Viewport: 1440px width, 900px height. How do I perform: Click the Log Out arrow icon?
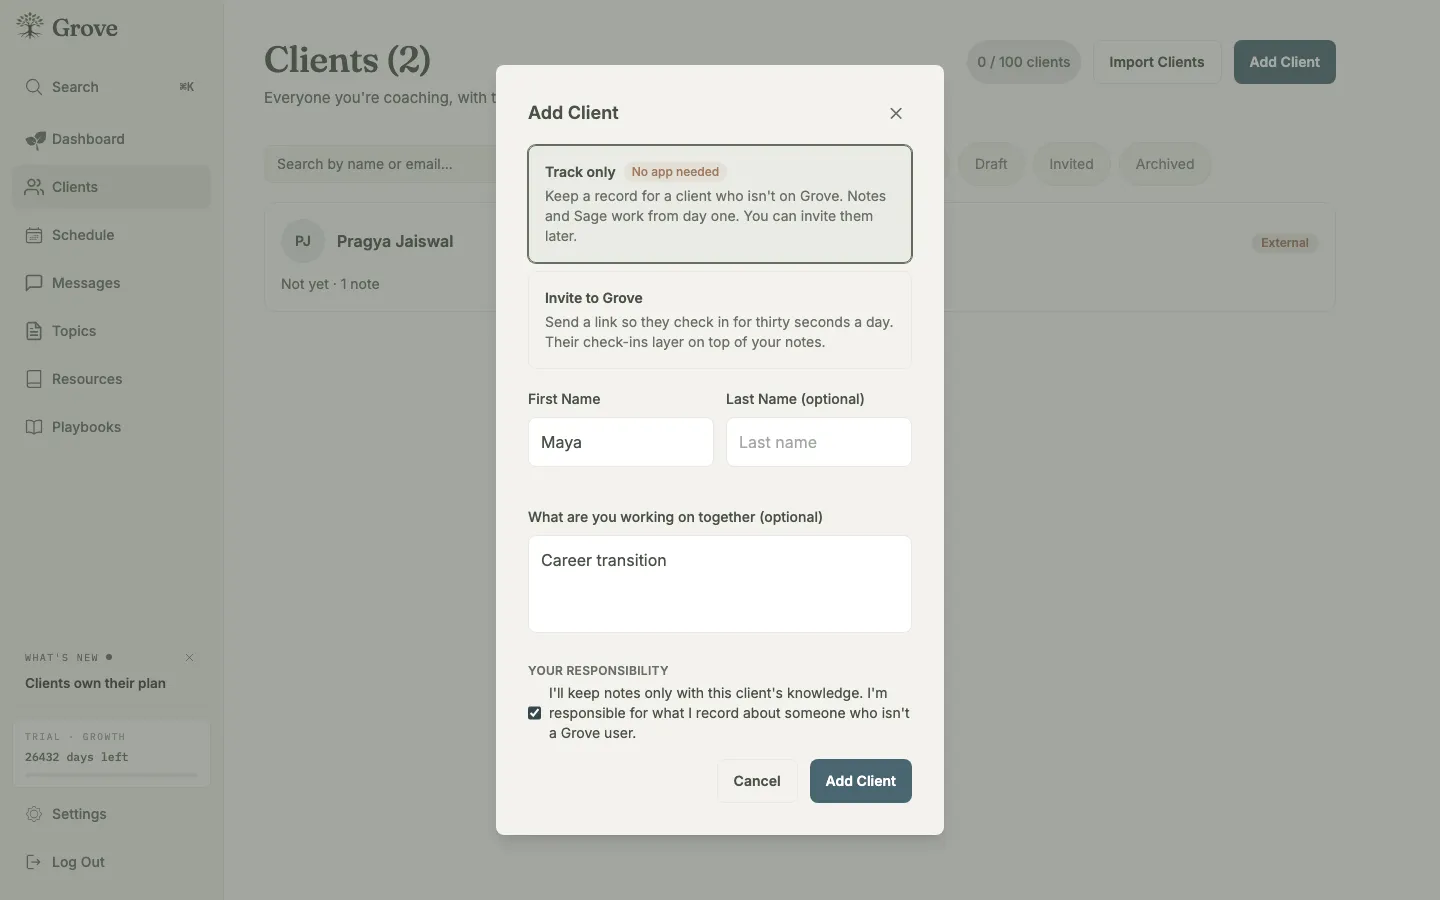coord(34,862)
